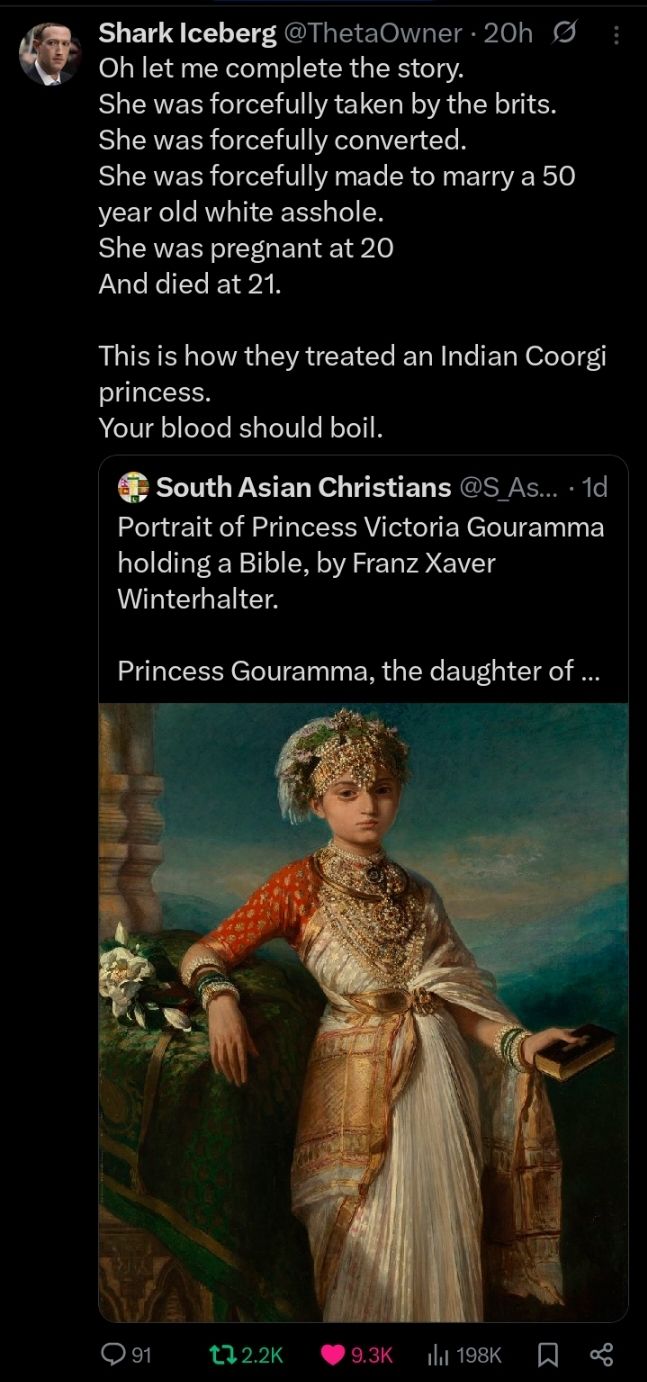Open the quoted tweet's 'Portrait of Princess Victoria' text

361,564
